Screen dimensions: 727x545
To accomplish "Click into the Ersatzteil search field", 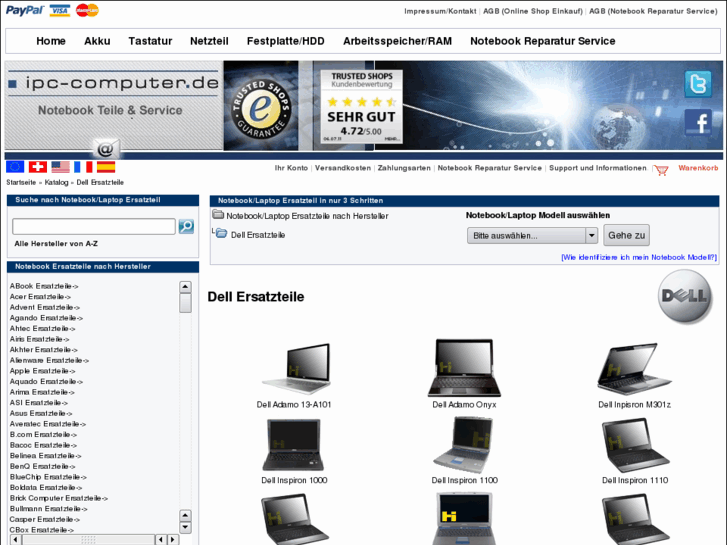I will pos(94,226).
